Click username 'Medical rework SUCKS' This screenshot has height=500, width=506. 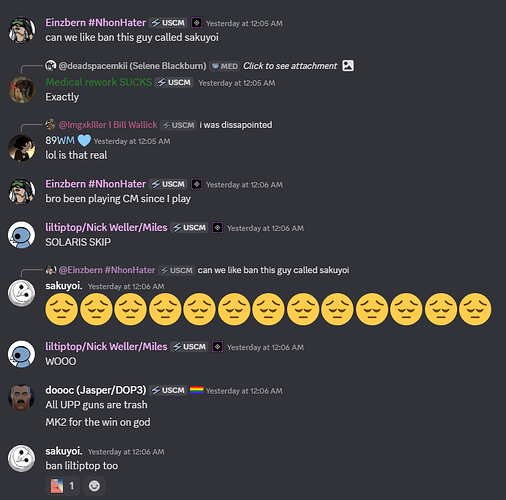[x=99, y=82]
